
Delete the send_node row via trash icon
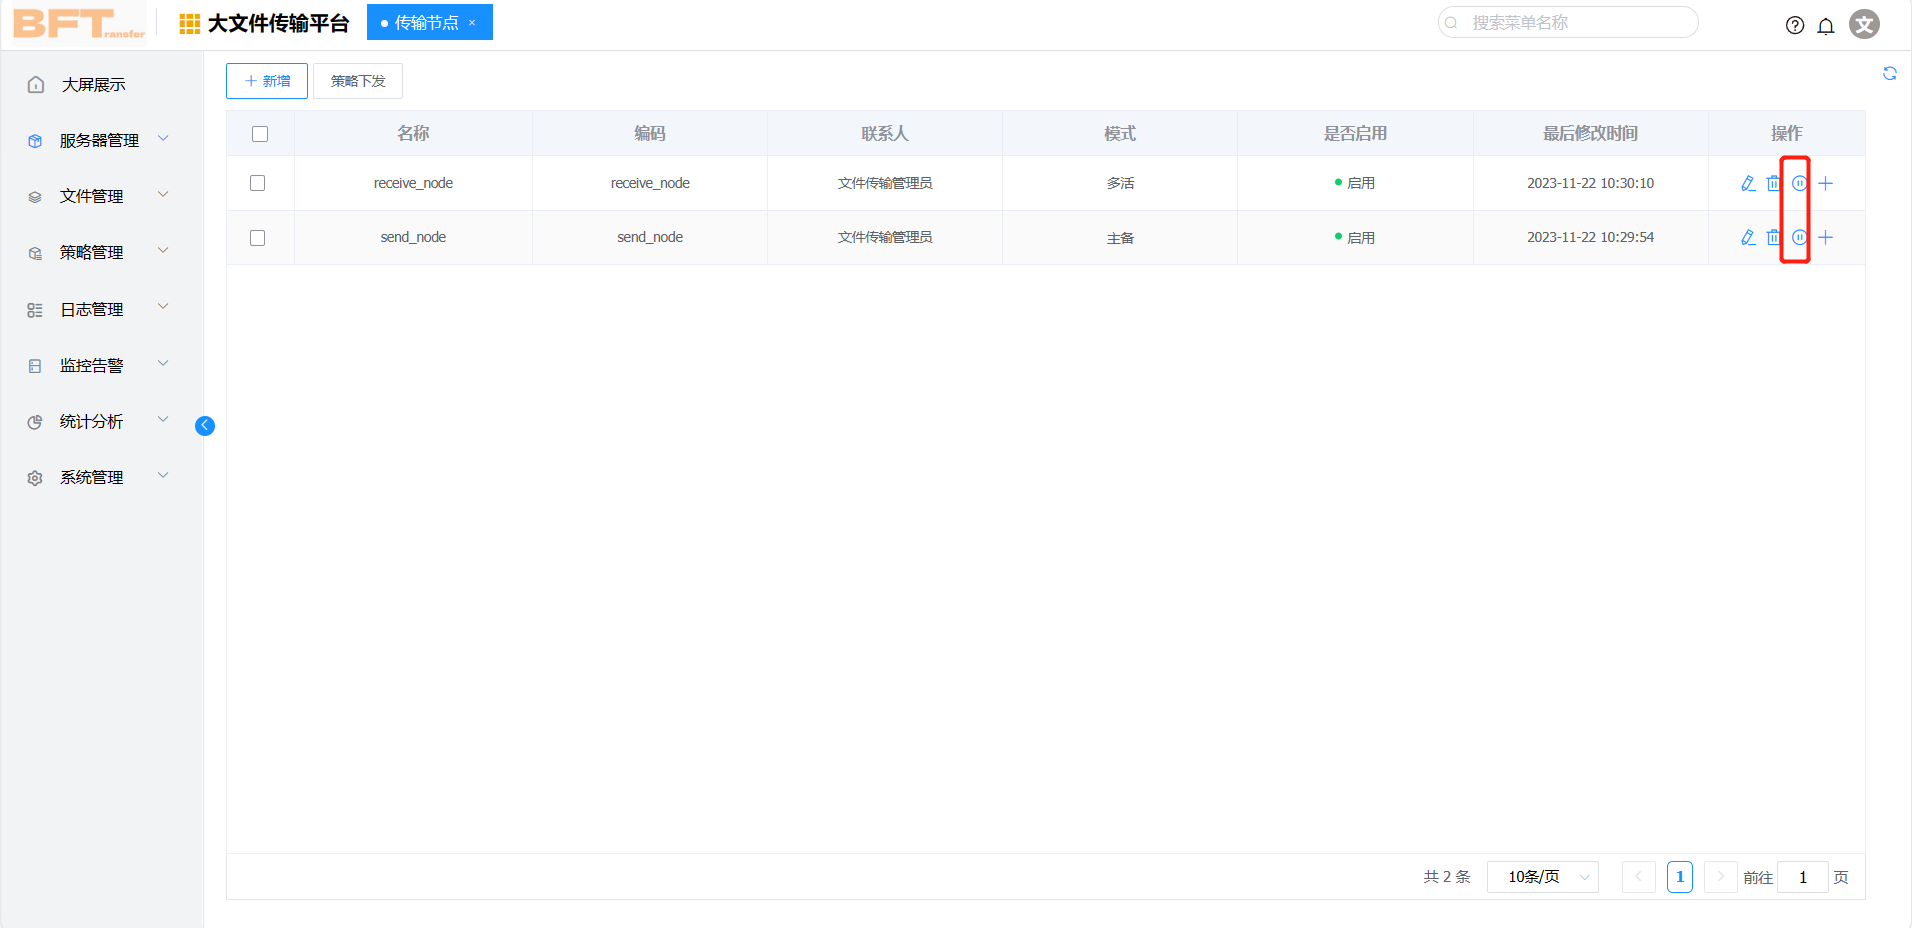click(1773, 237)
